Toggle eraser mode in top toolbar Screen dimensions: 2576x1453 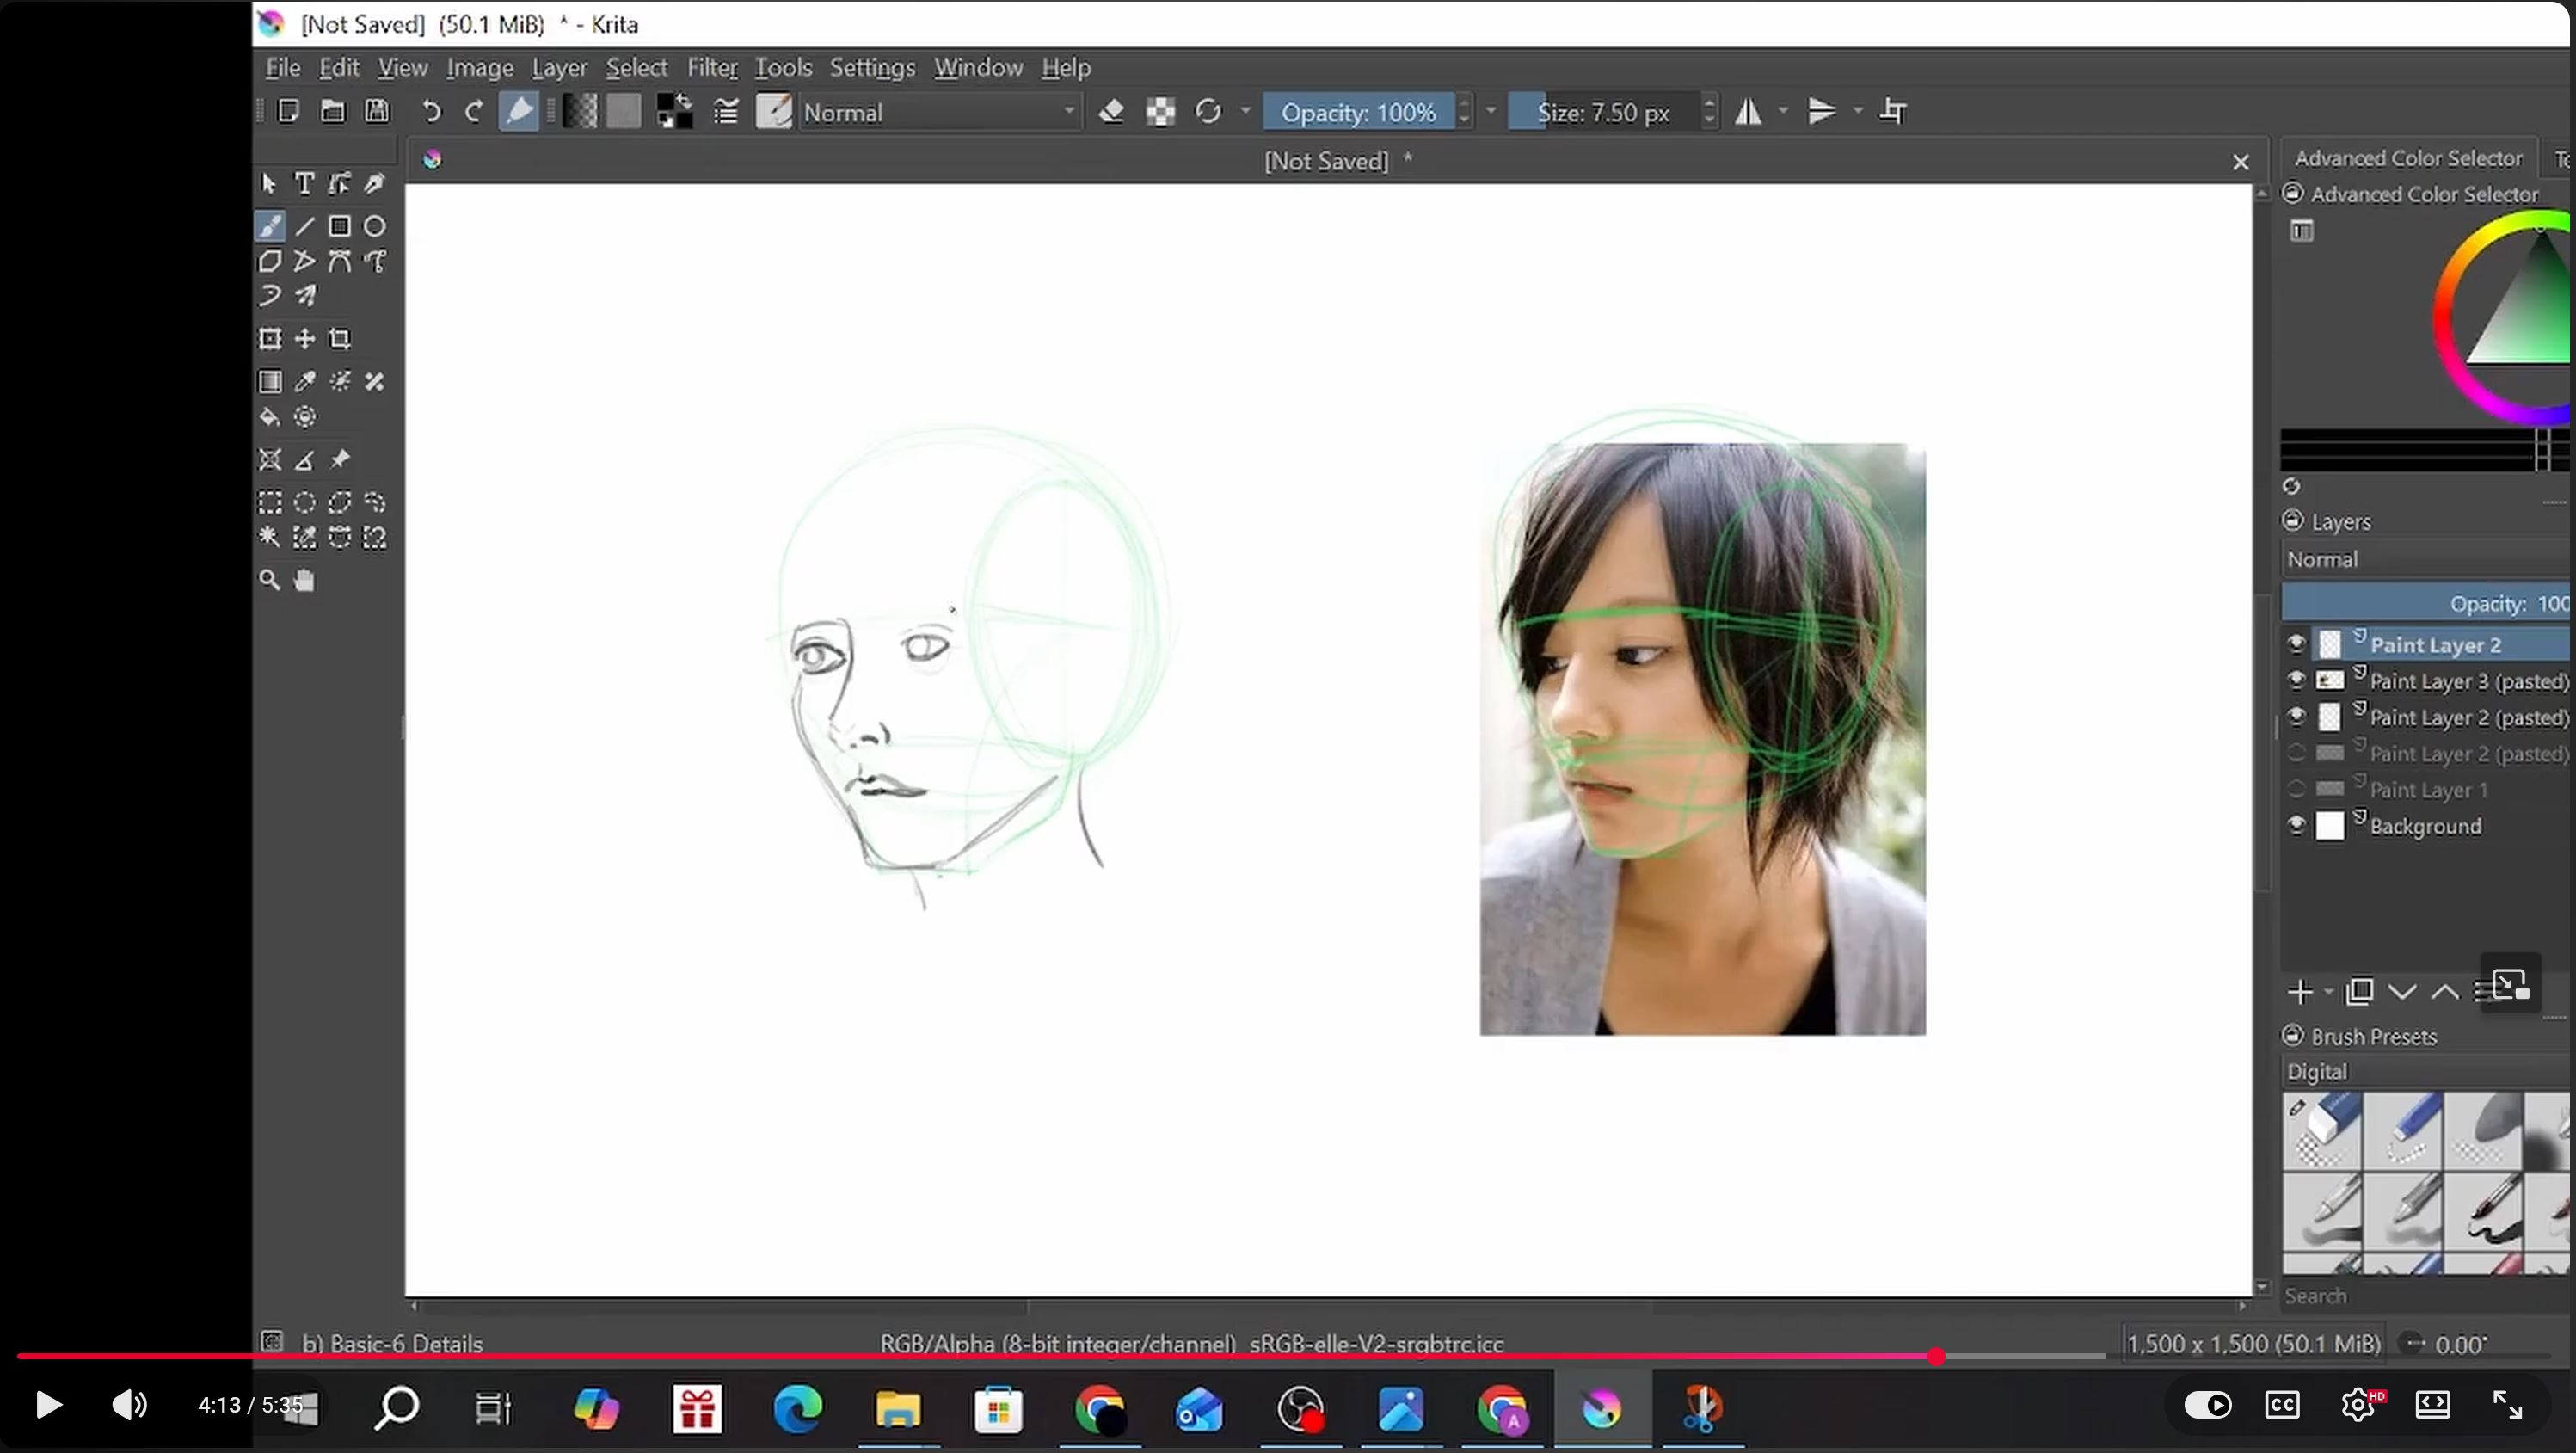point(1111,112)
